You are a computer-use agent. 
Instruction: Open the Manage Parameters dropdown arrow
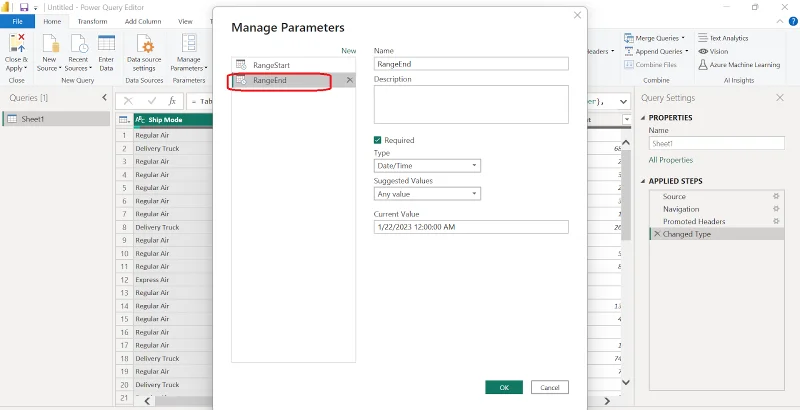[206, 68]
